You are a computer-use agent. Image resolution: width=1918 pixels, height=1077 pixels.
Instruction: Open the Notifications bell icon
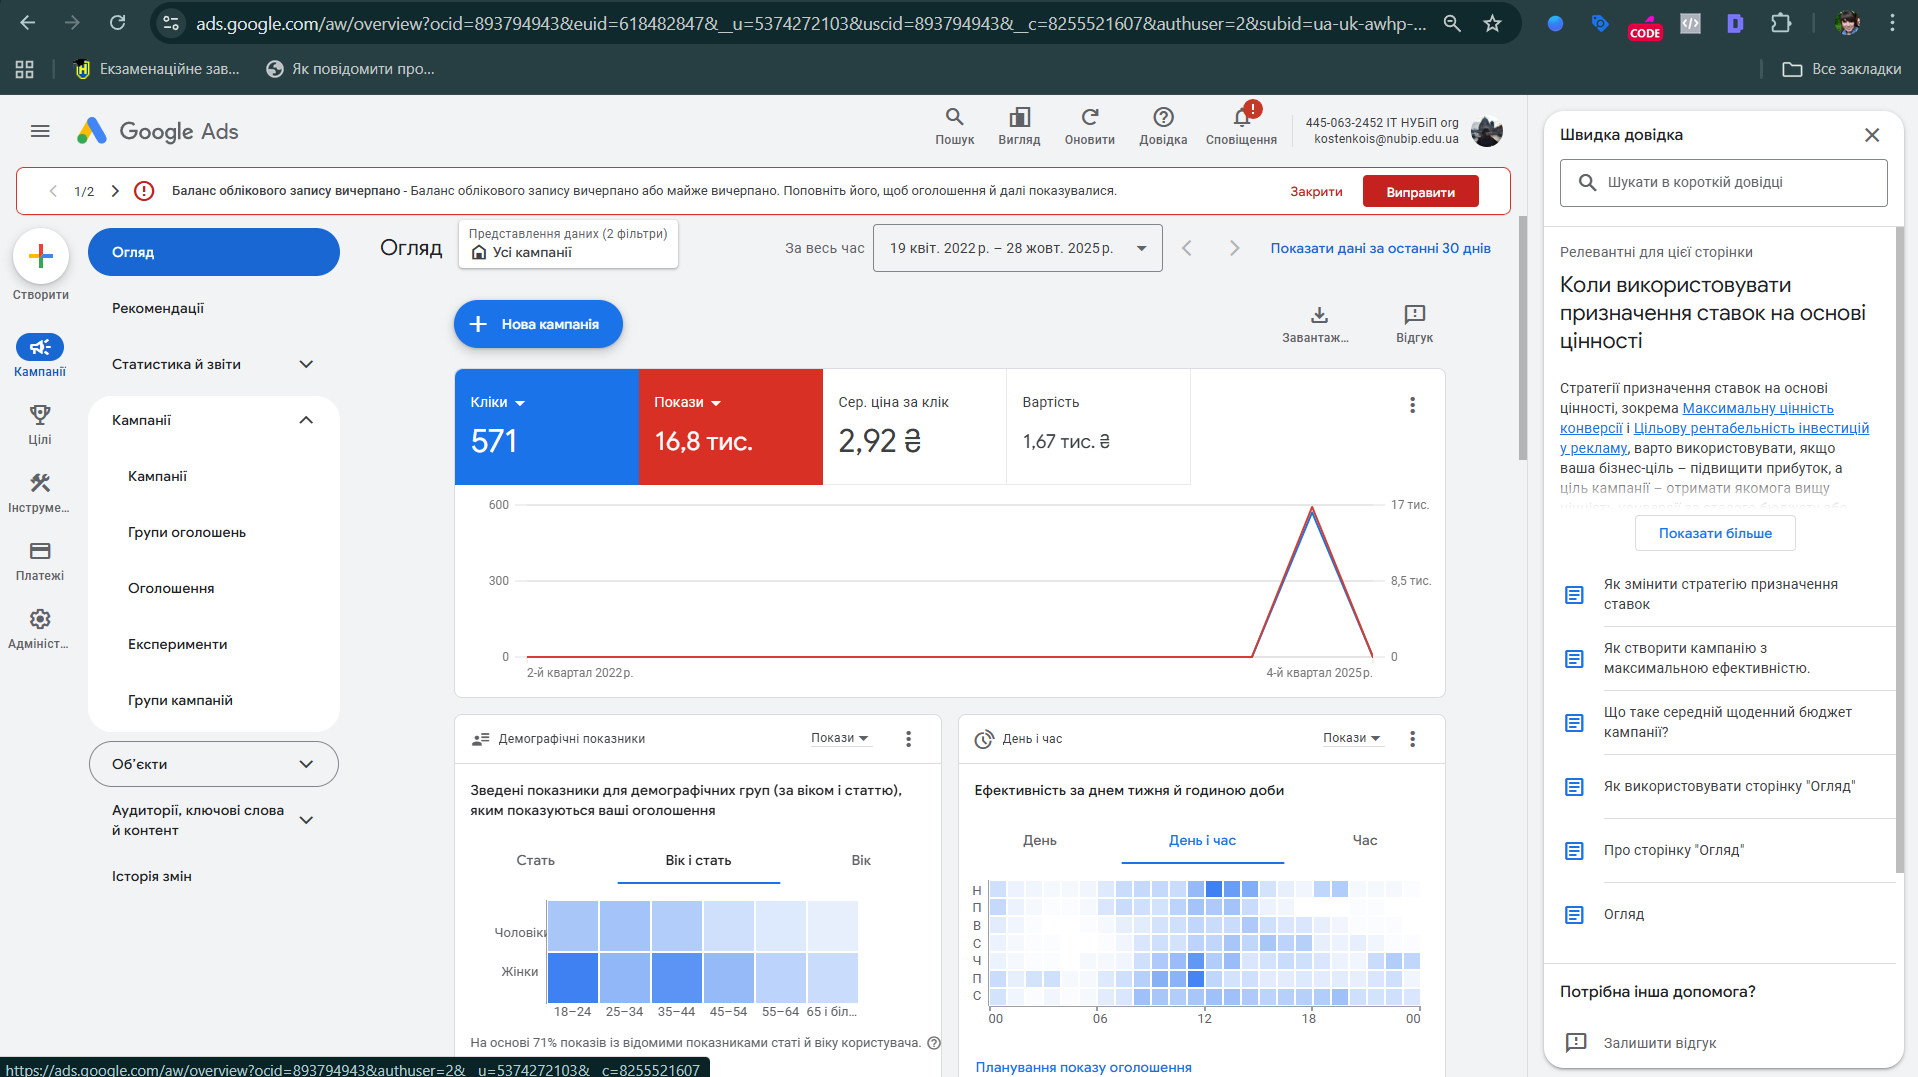(1241, 118)
